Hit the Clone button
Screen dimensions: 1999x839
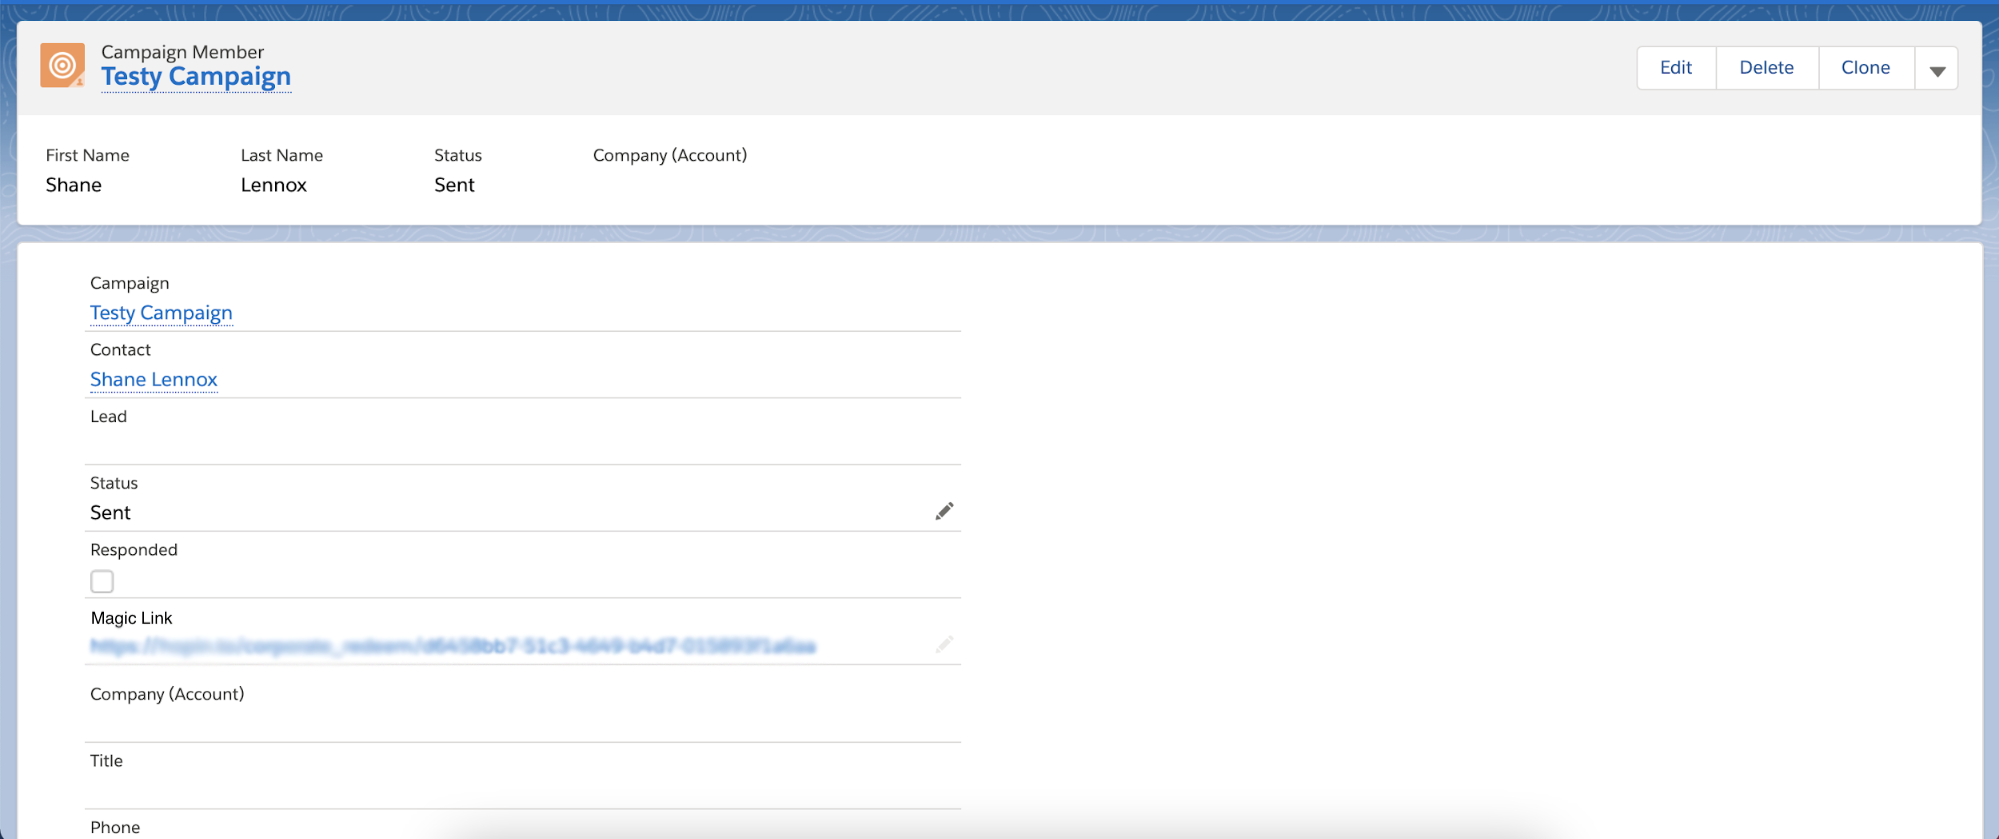pos(1865,68)
